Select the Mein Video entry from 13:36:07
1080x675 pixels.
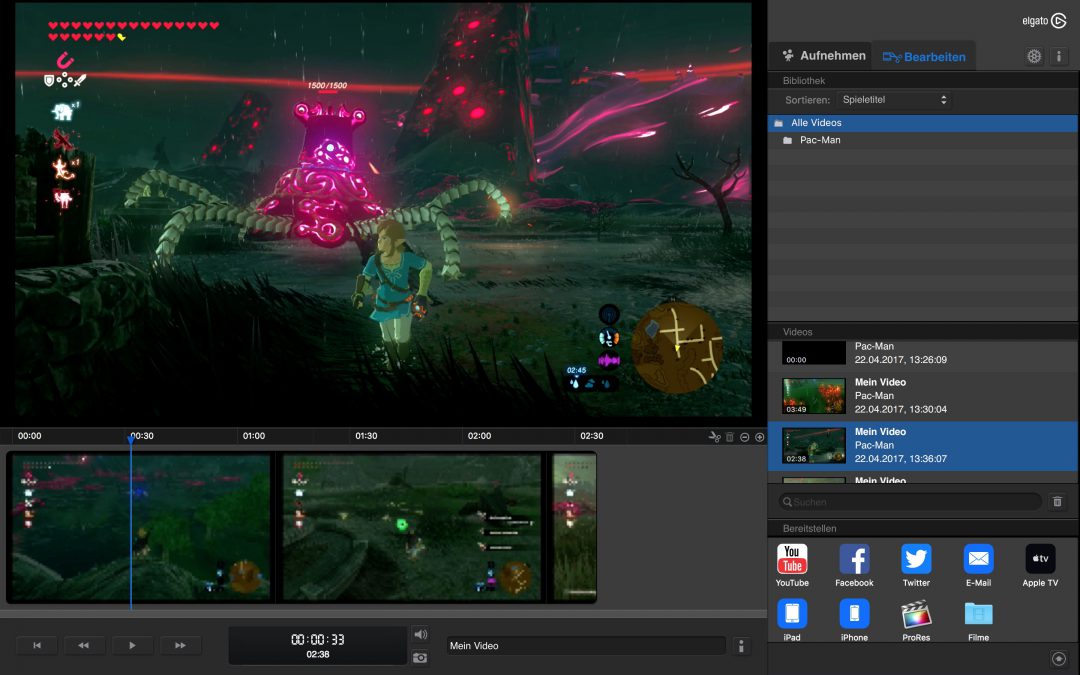pyautogui.click(x=923, y=446)
